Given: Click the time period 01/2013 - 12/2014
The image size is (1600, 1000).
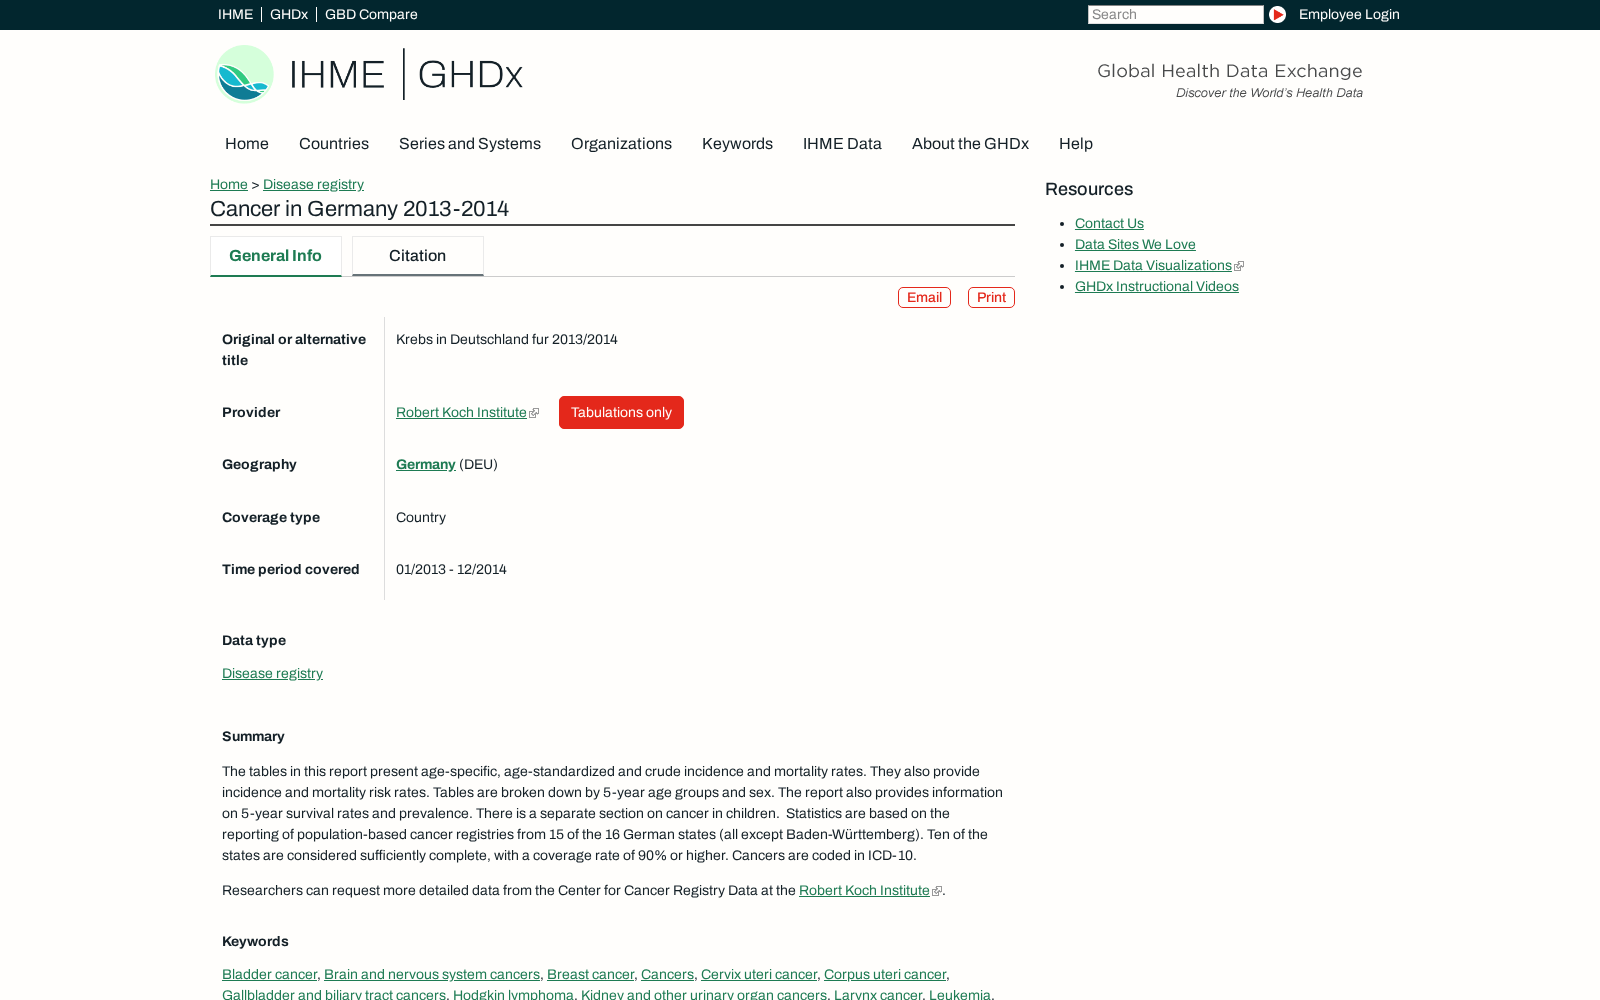Looking at the screenshot, I should (x=451, y=569).
